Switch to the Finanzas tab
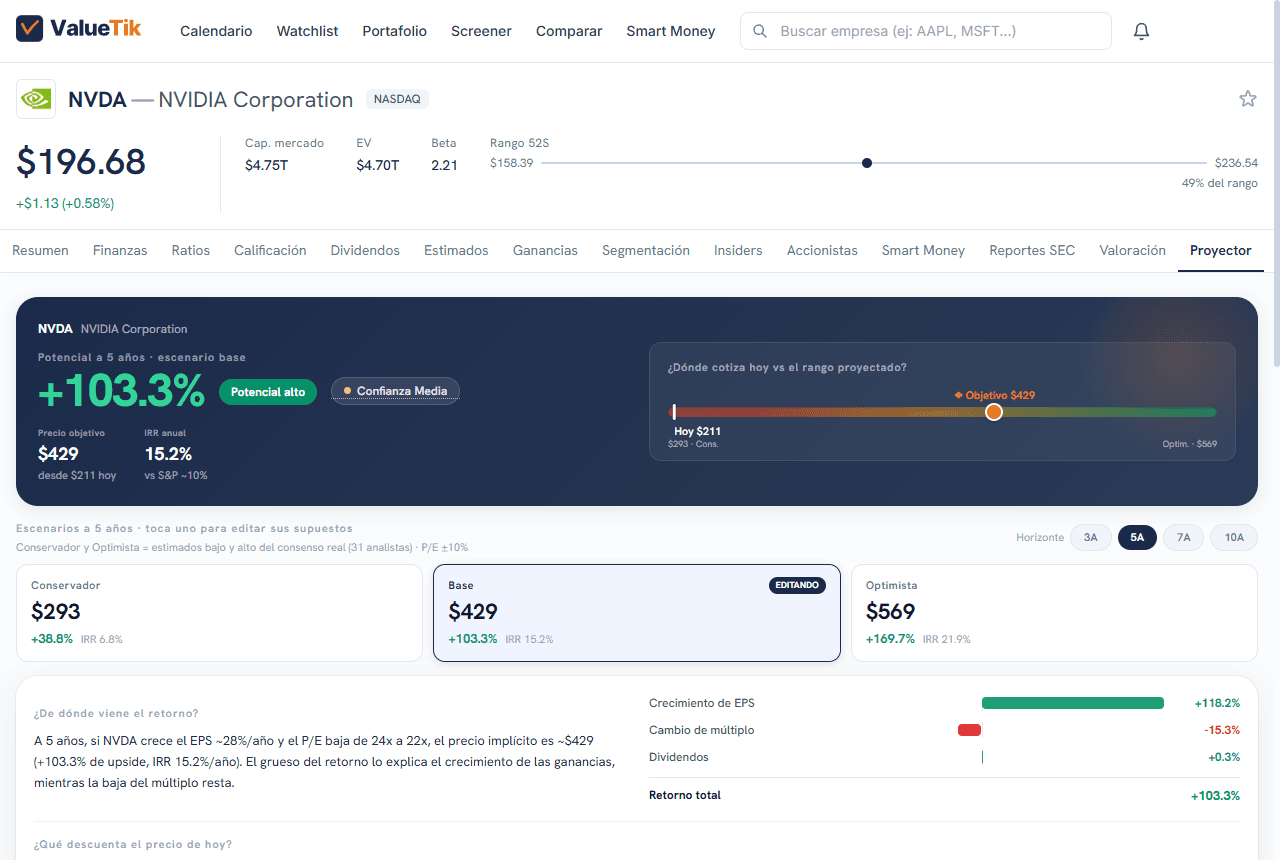Image resolution: width=1280 pixels, height=860 pixels. [120, 251]
